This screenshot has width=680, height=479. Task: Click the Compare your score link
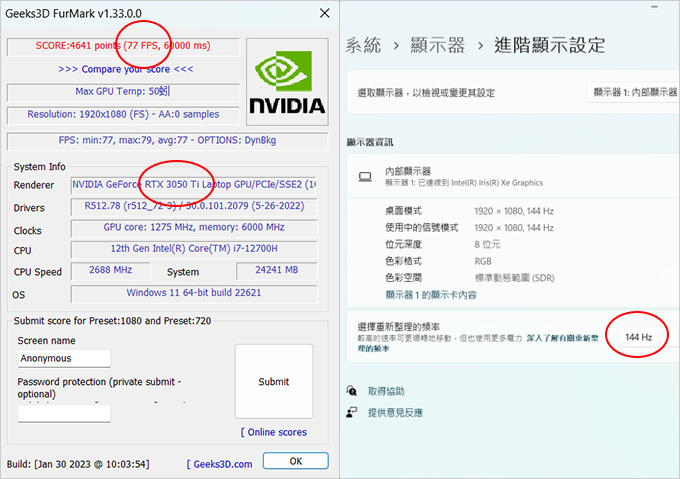[x=126, y=69]
